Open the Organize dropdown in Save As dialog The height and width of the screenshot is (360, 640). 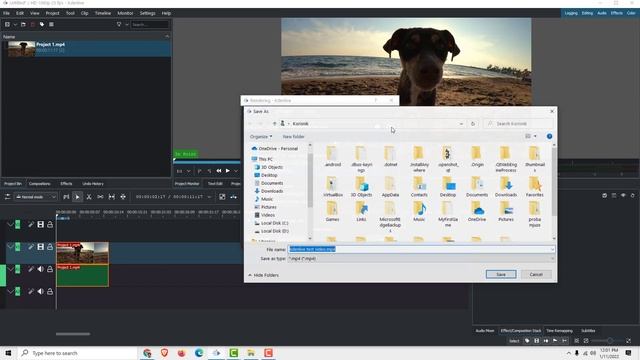[261, 136]
